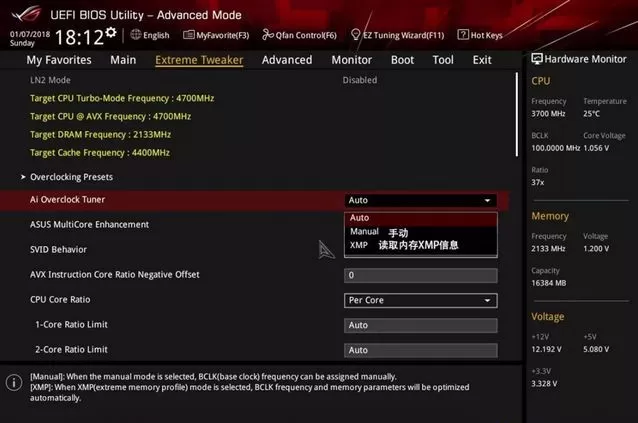The image size is (638, 423).
Task: Click the 1-Core Ratio Limit field
Action: click(420, 325)
